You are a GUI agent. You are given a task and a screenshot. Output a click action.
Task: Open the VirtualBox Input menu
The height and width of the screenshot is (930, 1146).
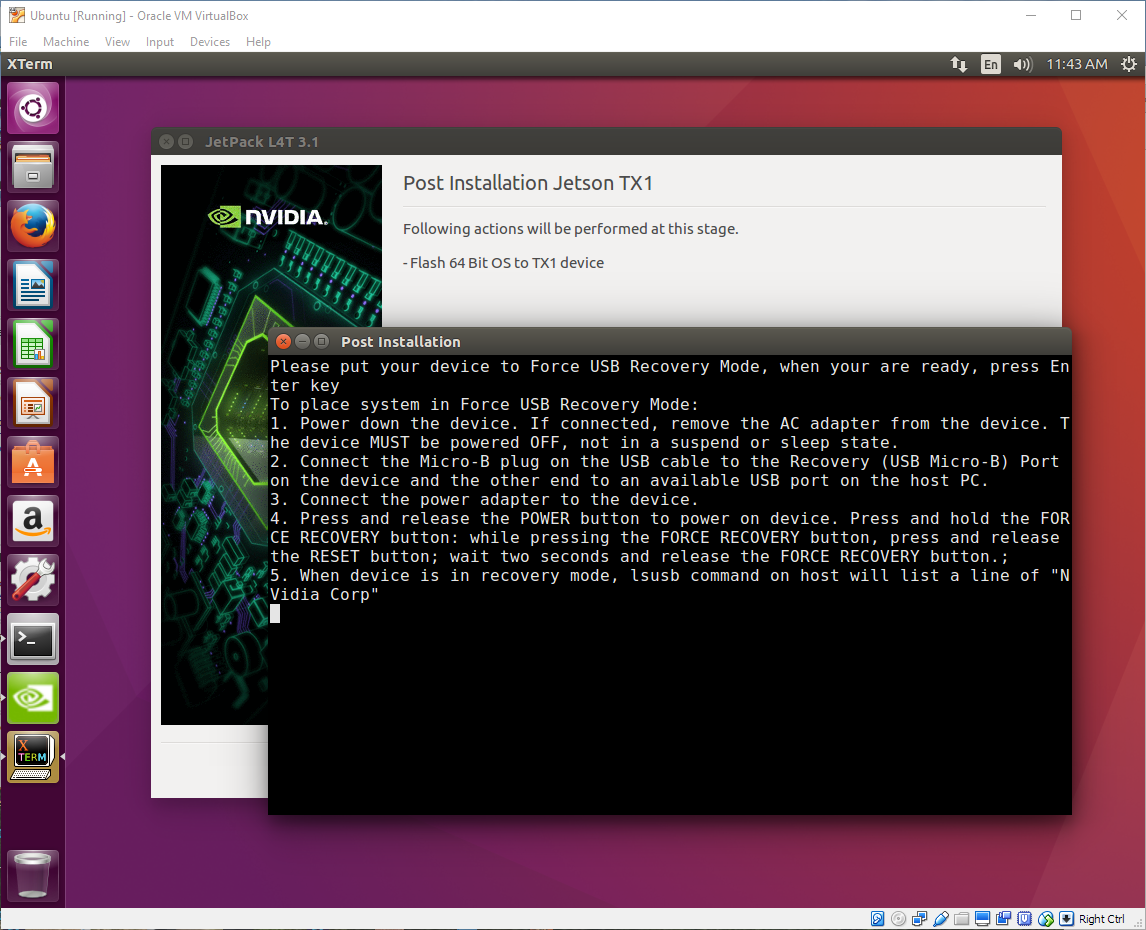click(x=160, y=42)
